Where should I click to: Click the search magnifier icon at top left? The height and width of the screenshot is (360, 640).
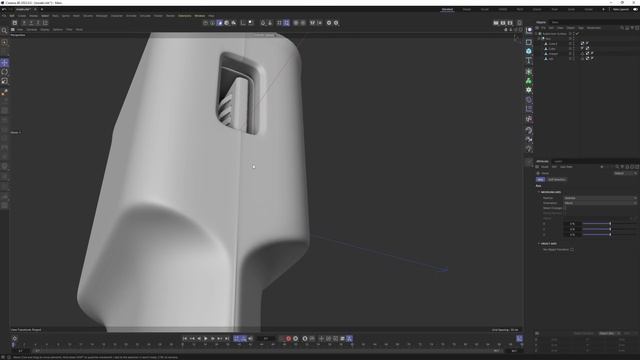coord(4,31)
